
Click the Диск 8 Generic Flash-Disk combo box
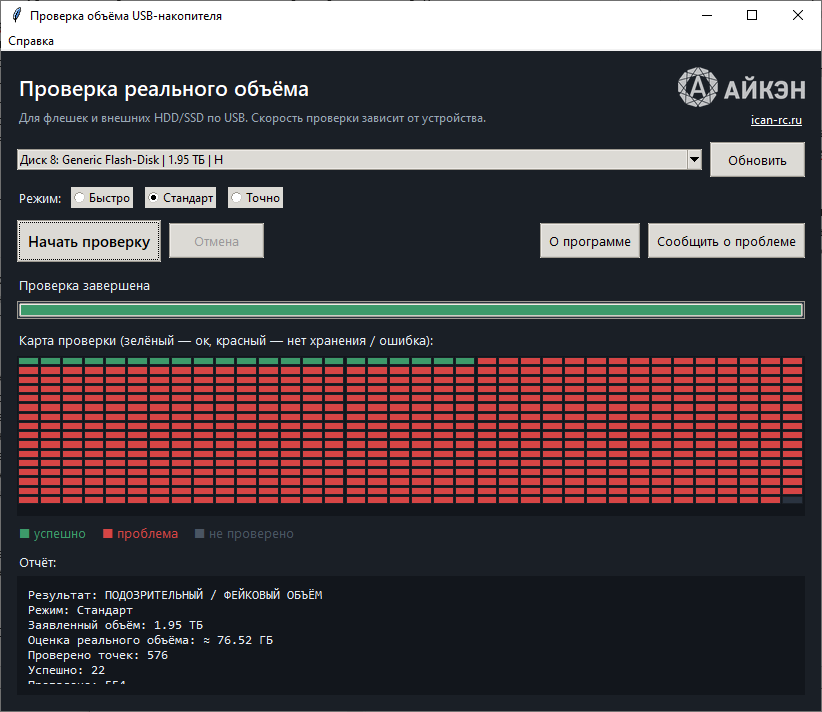pyautogui.click(x=359, y=159)
